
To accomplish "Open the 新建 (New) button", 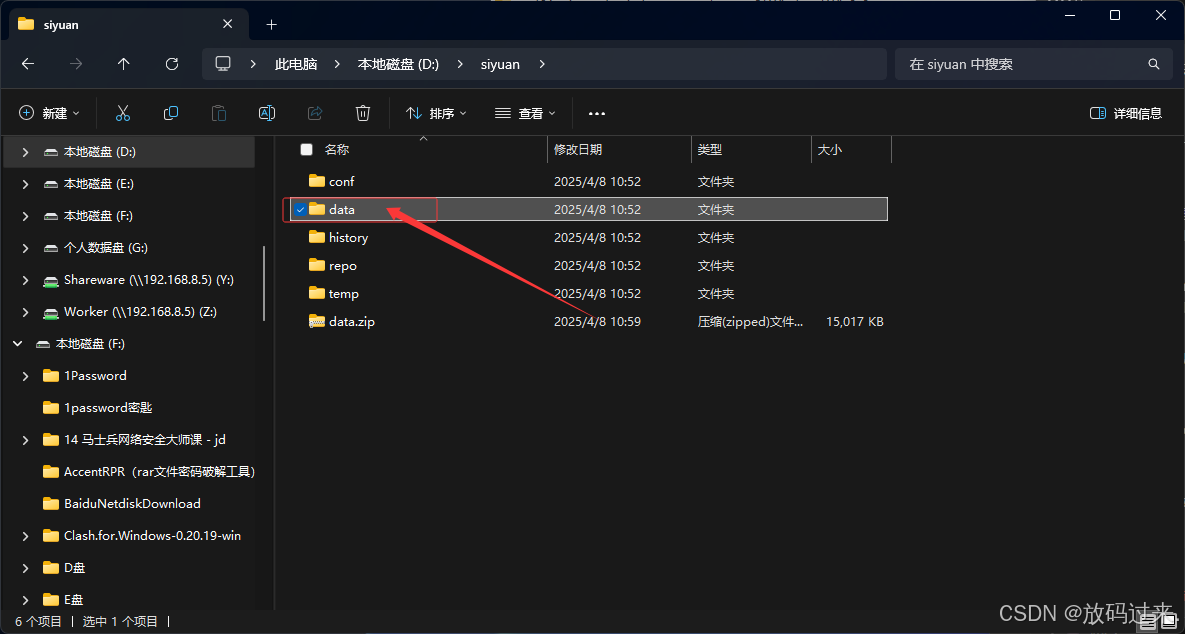I will pyautogui.click(x=49, y=112).
